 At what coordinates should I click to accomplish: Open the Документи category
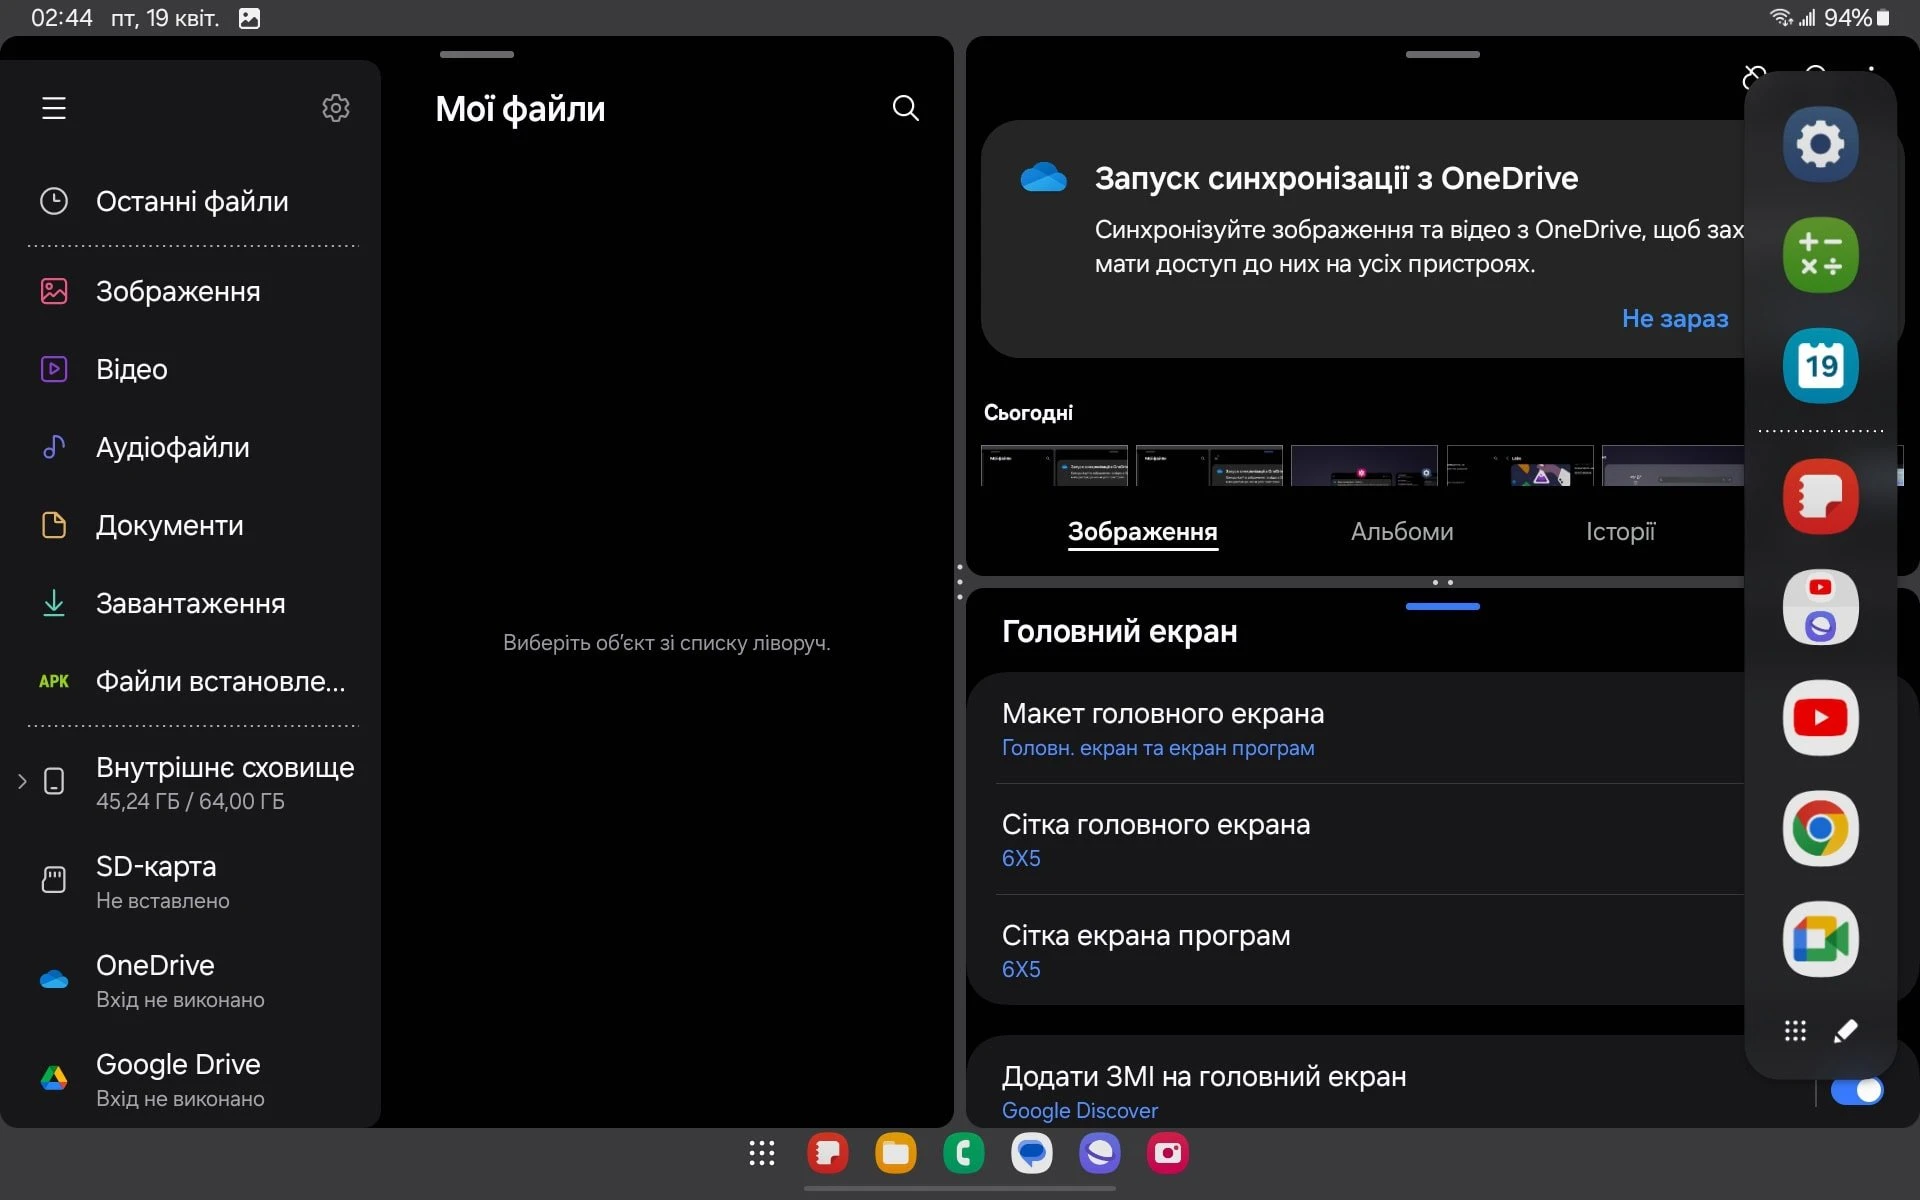pos(192,525)
